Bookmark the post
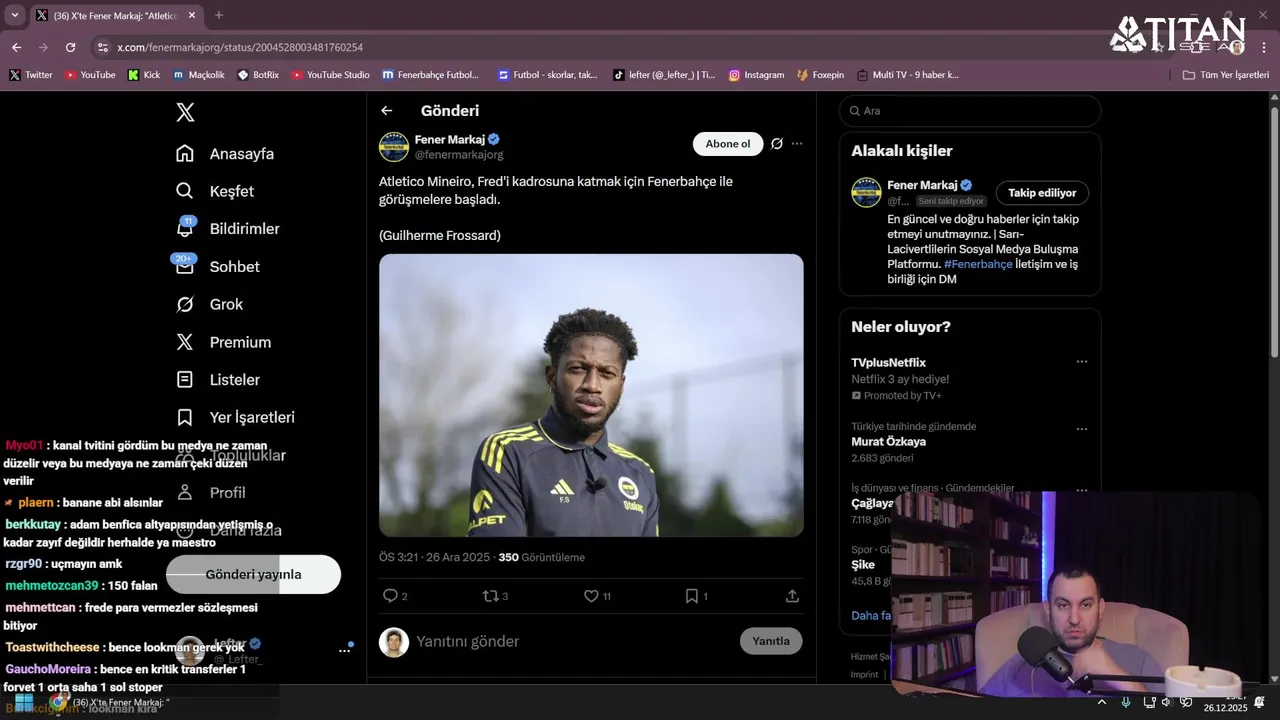Viewport: 1280px width, 720px height. [691, 596]
